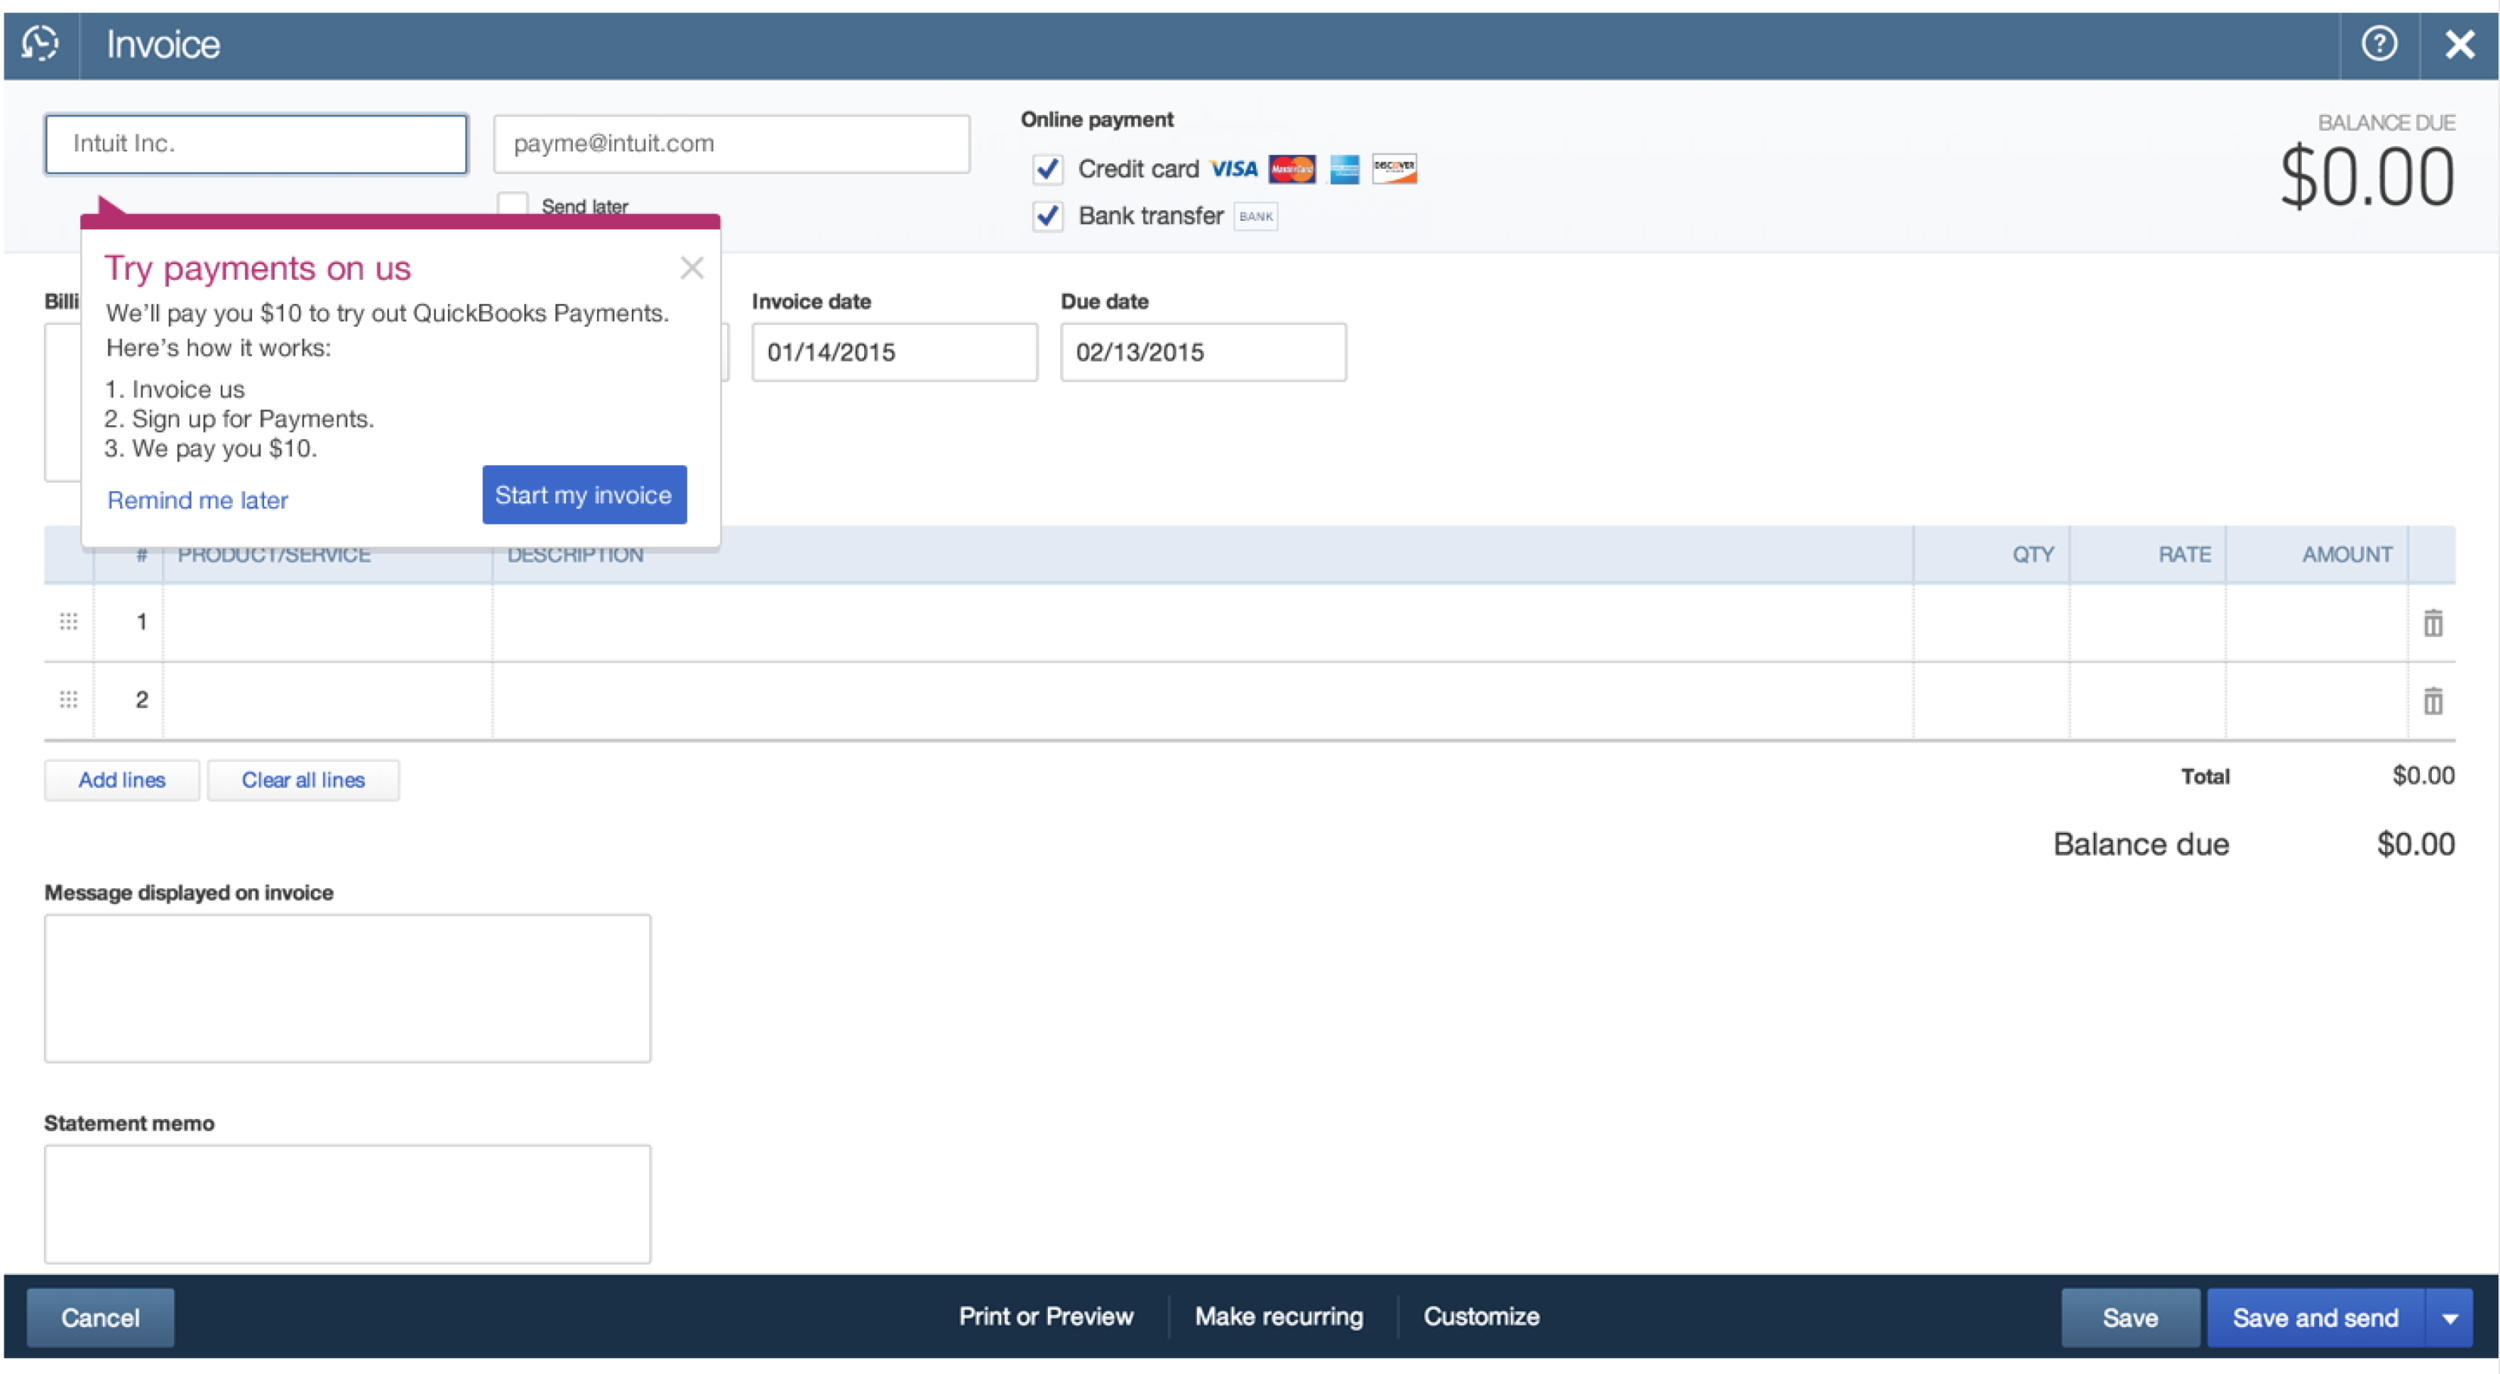
Task: Click the Save and send button
Action: (x=2315, y=1318)
